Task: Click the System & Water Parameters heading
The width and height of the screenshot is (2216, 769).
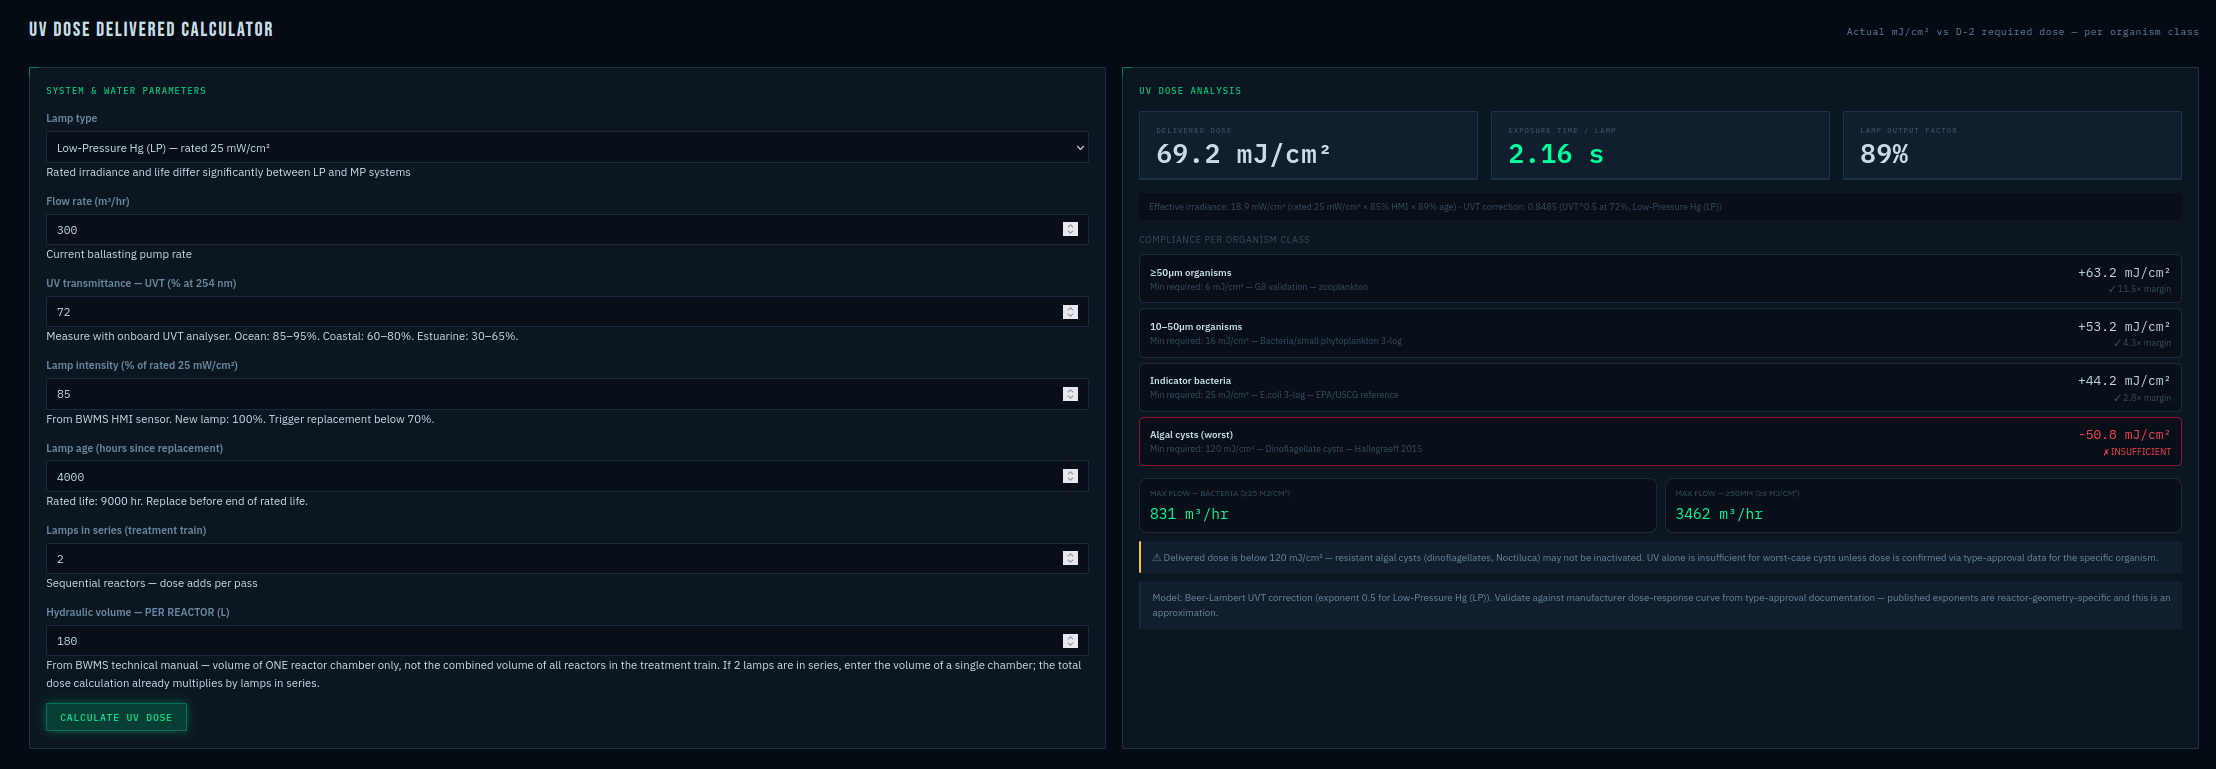Action: (126, 91)
